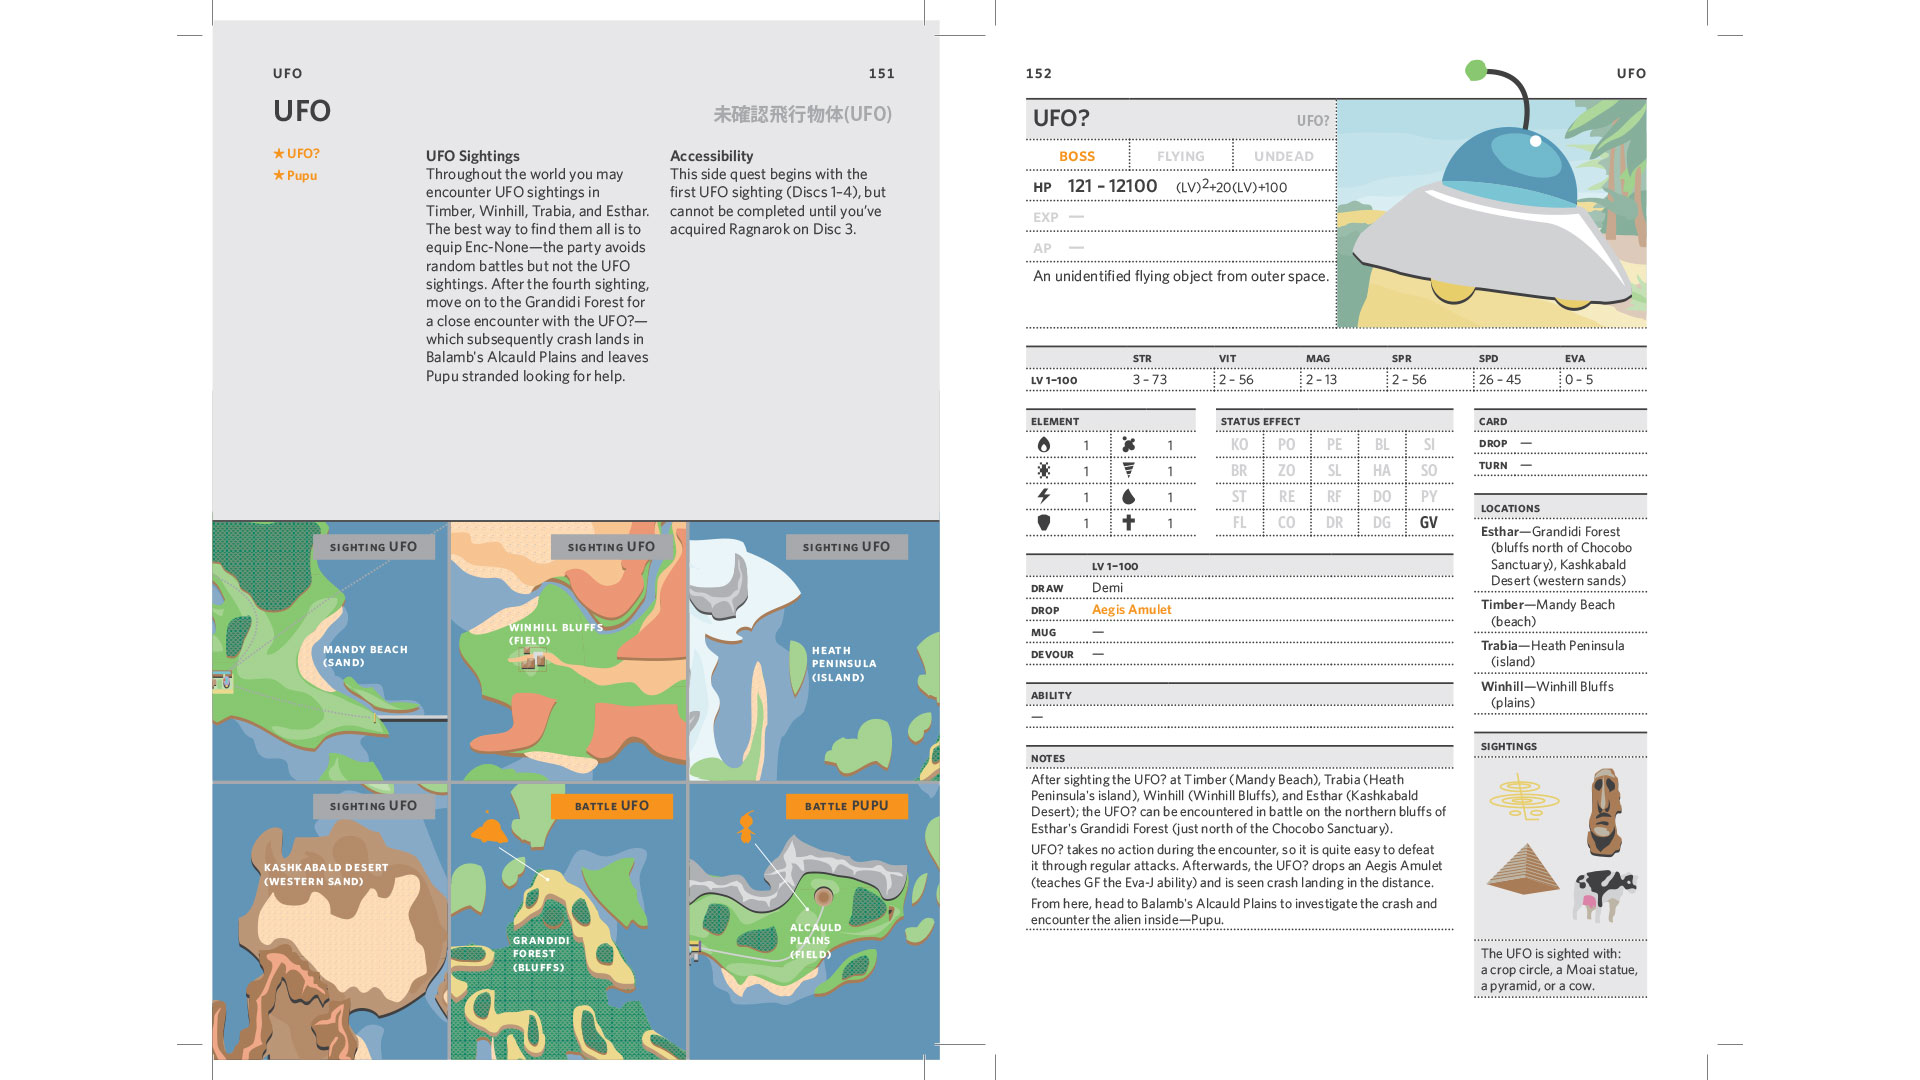Click the HP value 121 – 12100
1920x1080 pixels.
tap(1112, 186)
